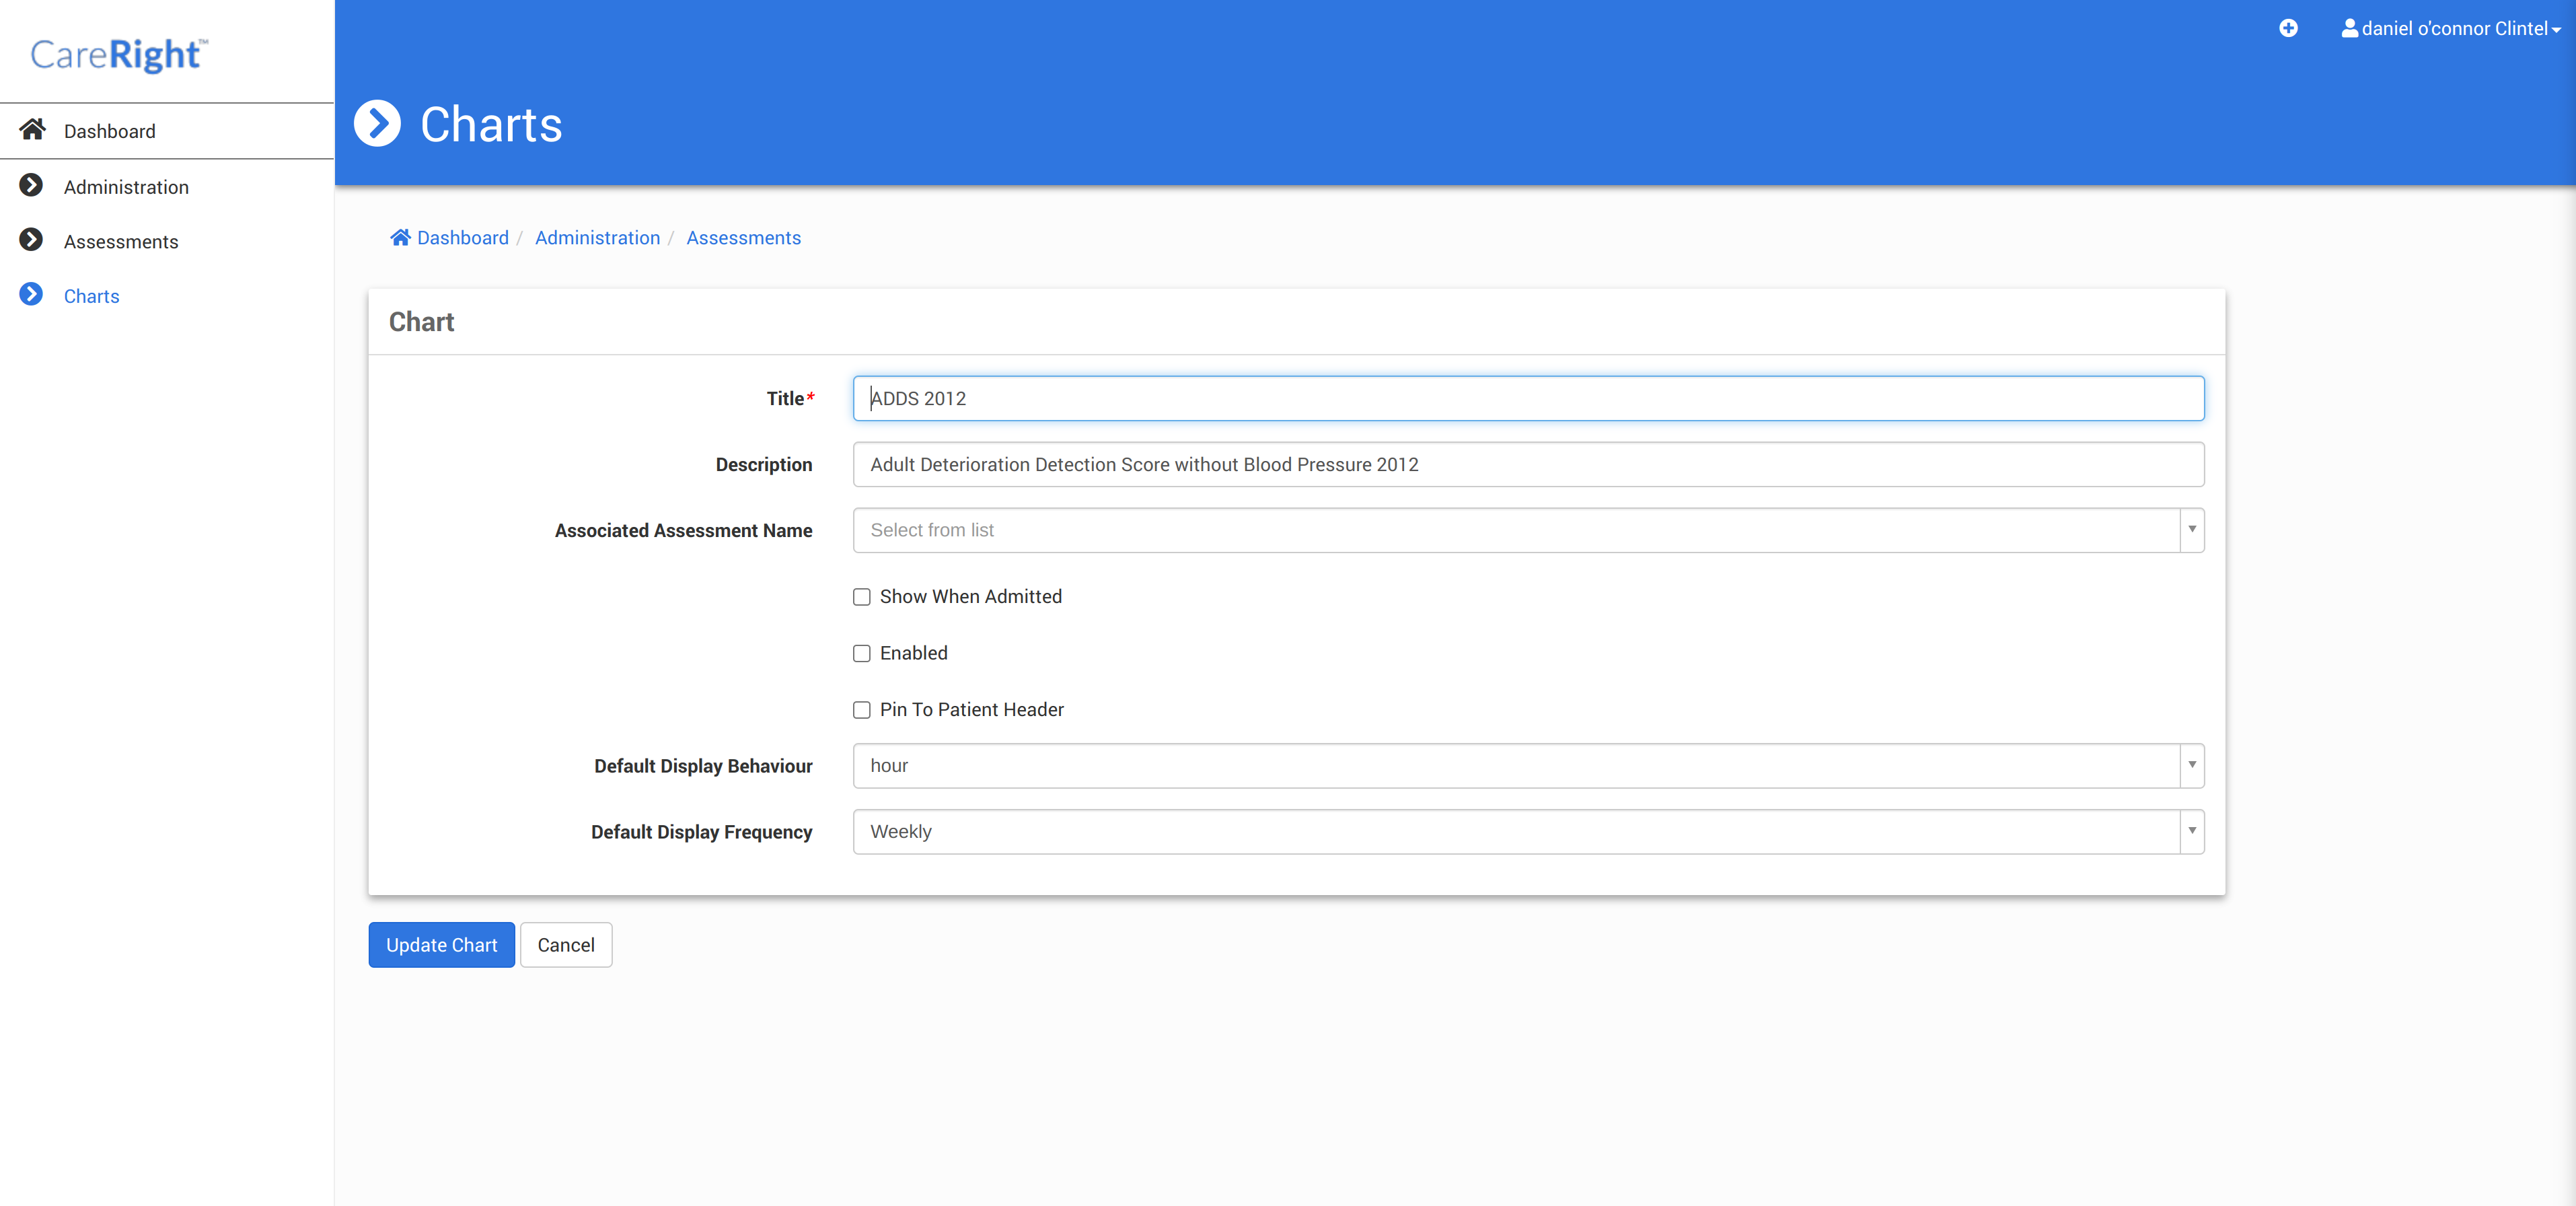Click the home icon in breadcrumb
The height and width of the screenshot is (1206, 2576).
[x=400, y=238]
